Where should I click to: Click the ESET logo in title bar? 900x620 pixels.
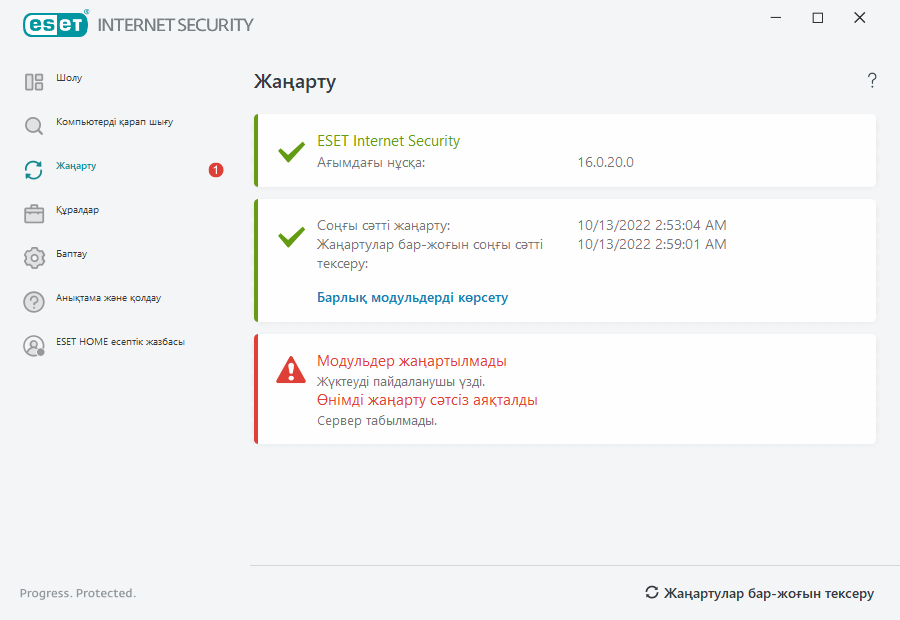(x=55, y=24)
